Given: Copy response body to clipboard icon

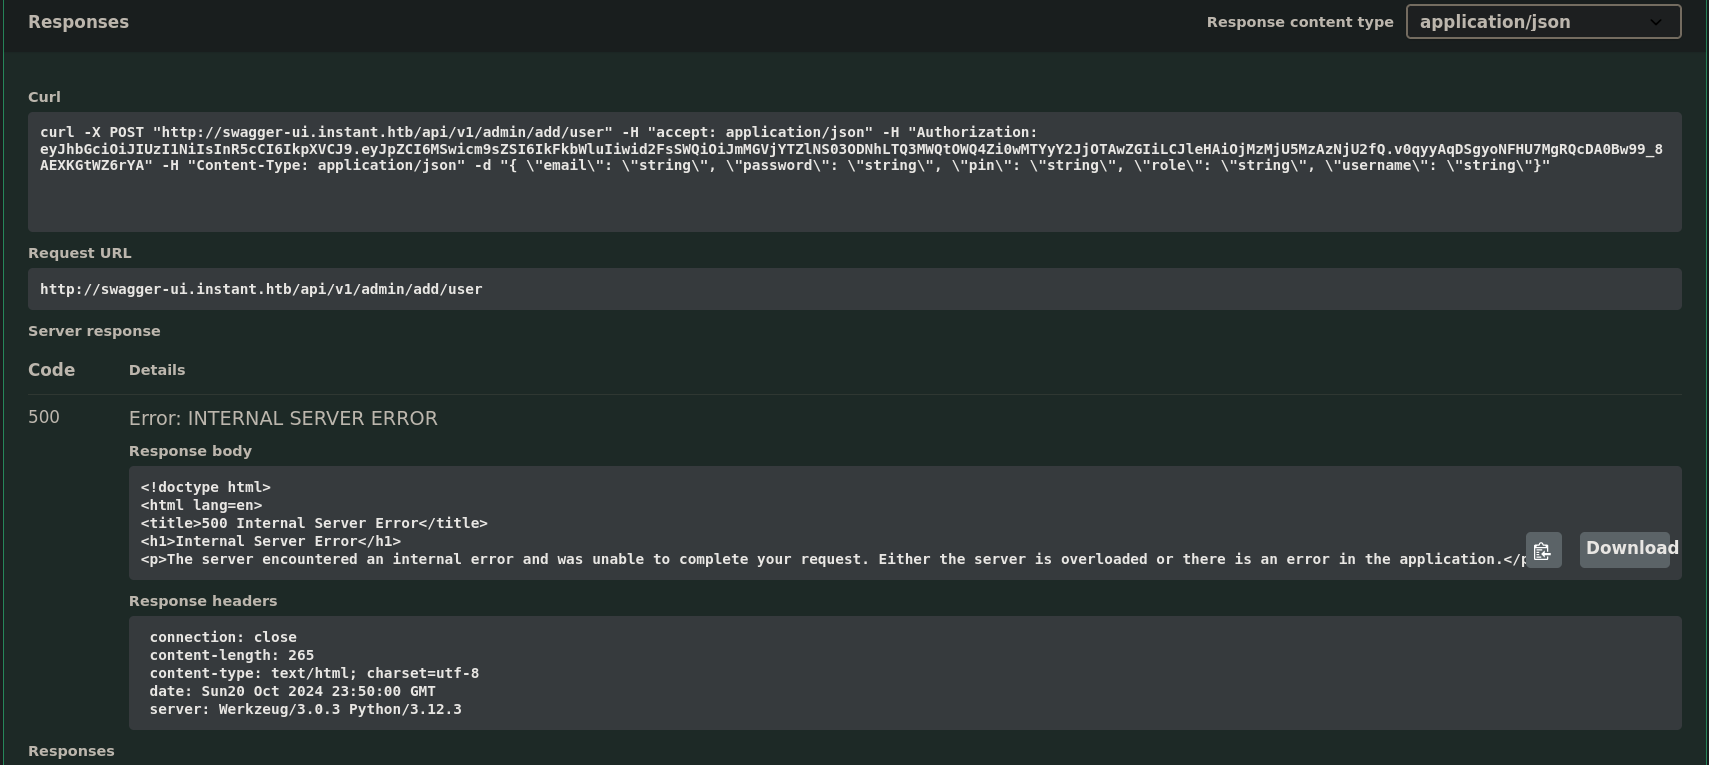Looking at the screenshot, I should 1543,550.
